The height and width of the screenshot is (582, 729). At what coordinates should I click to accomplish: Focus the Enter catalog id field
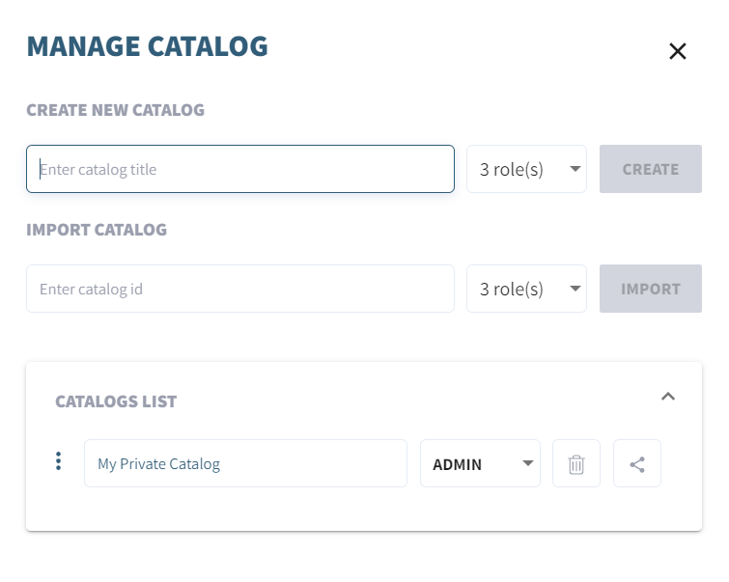(x=240, y=289)
